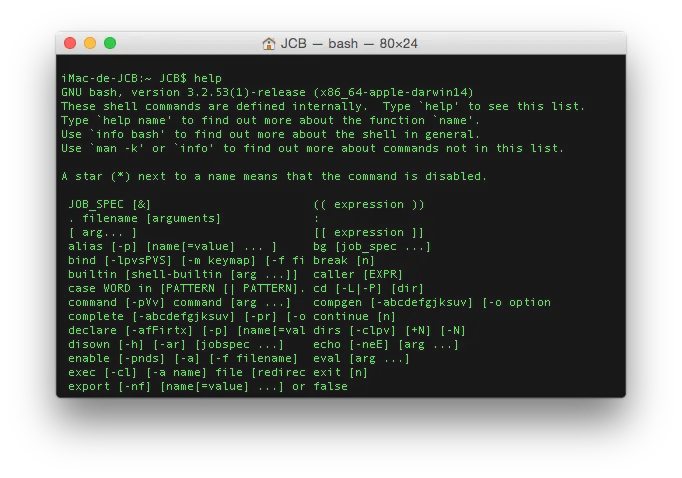Click the 'bg [job_spec ...]' entry
Screen dimensions: 682x478
pos(372,246)
